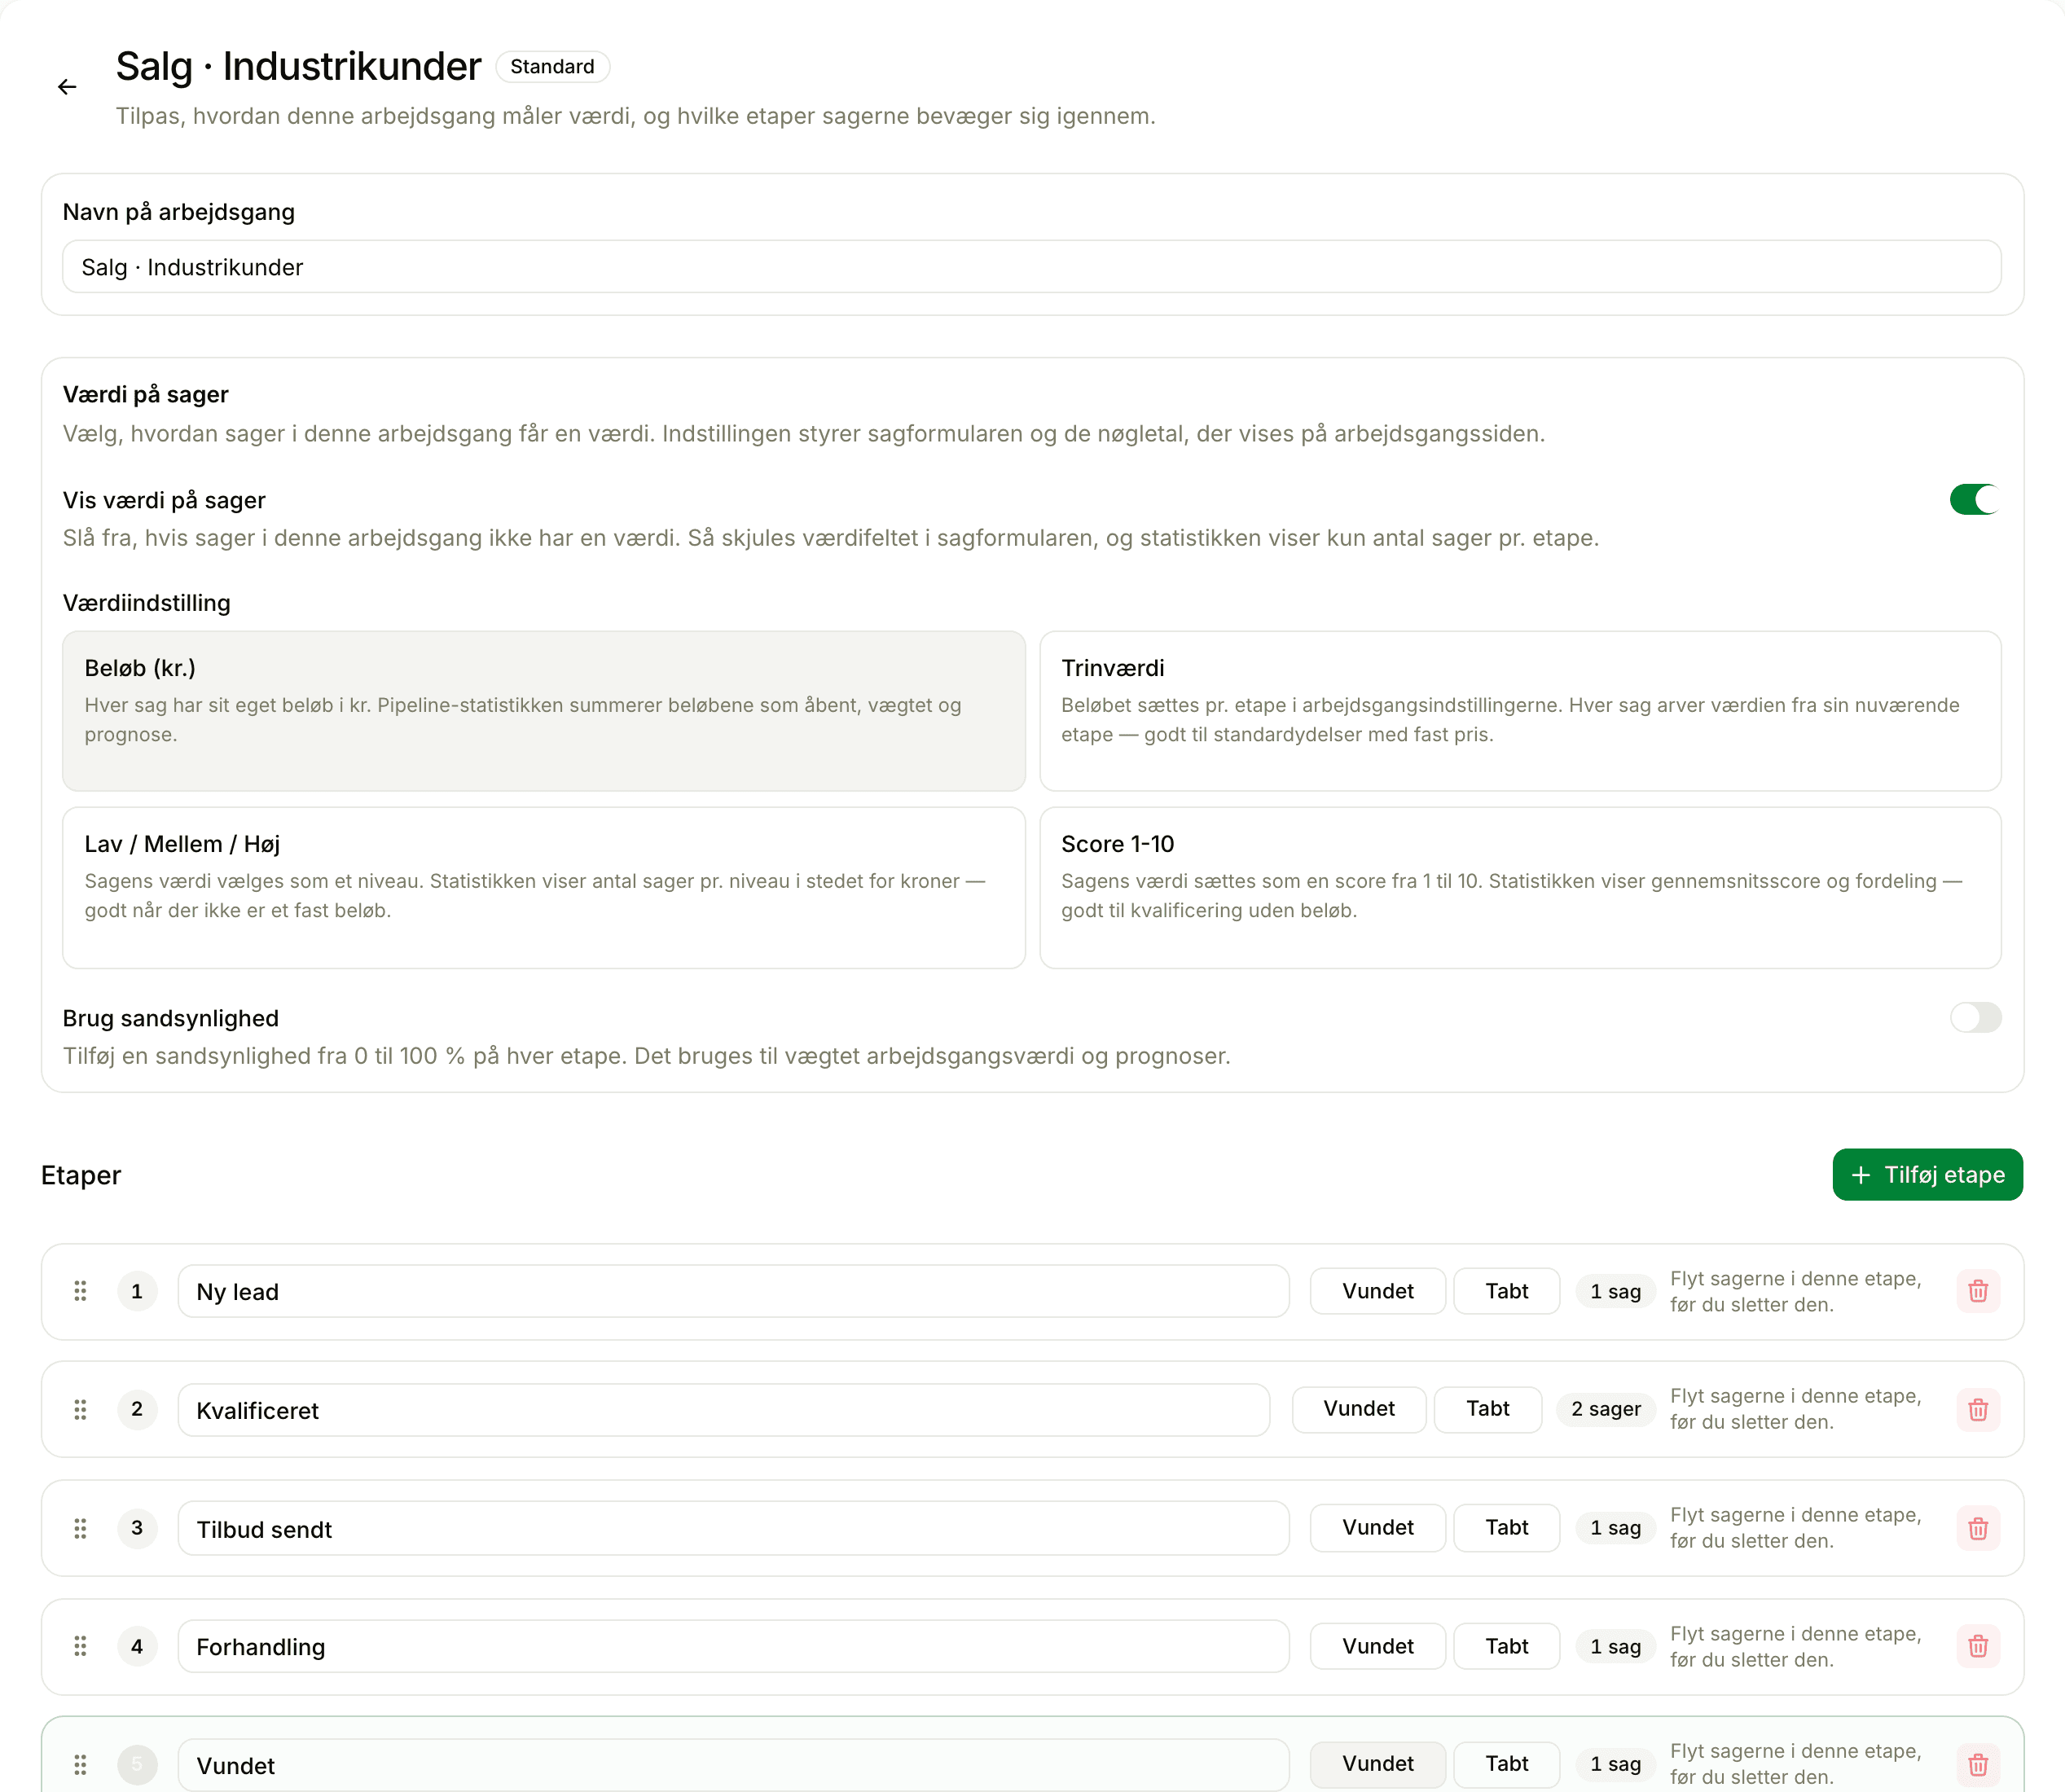Viewport: 2065px width, 1792px height.
Task: Edit the Kvalificeret stage name field
Action: click(x=724, y=1410)
